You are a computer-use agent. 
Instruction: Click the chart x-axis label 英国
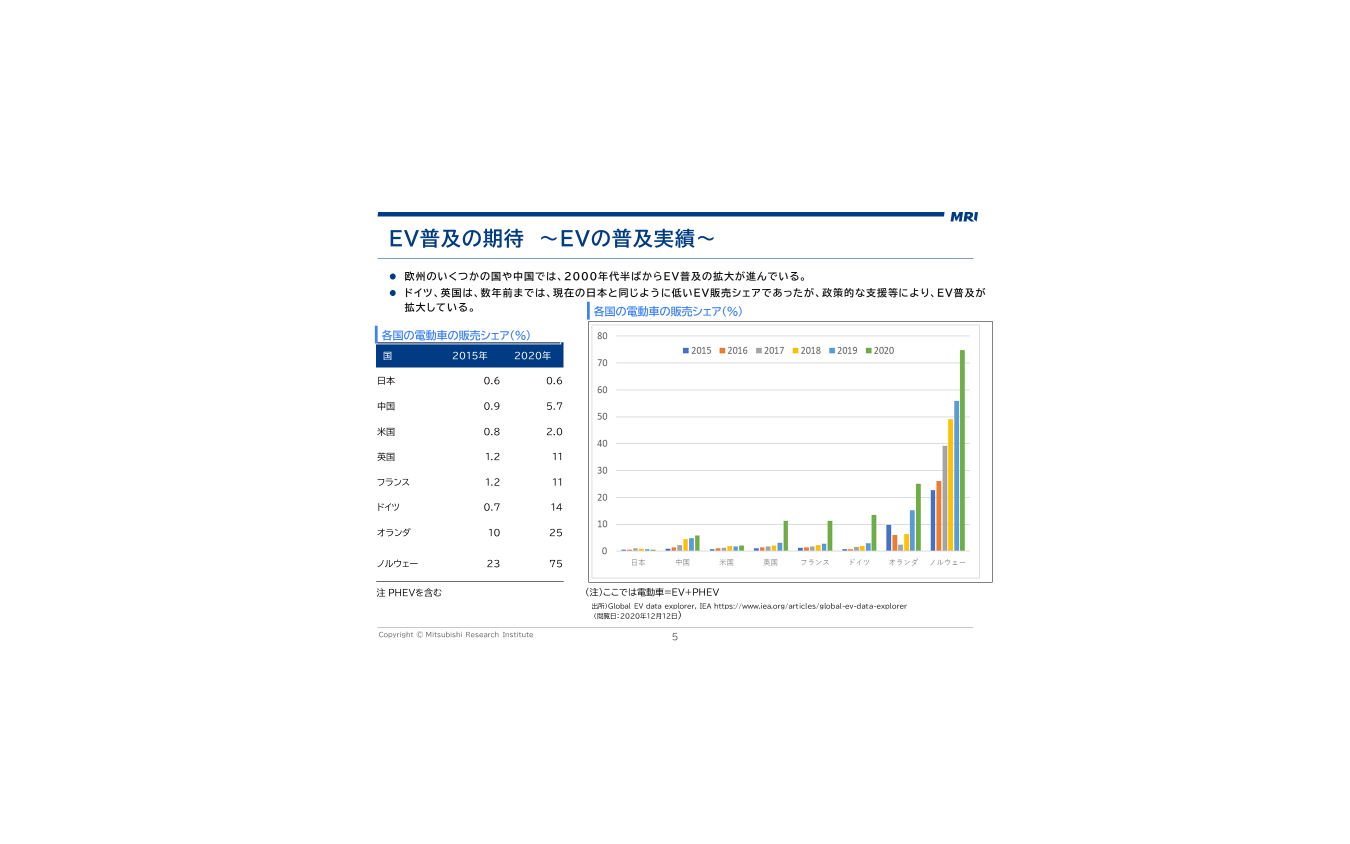coord(771,563)
